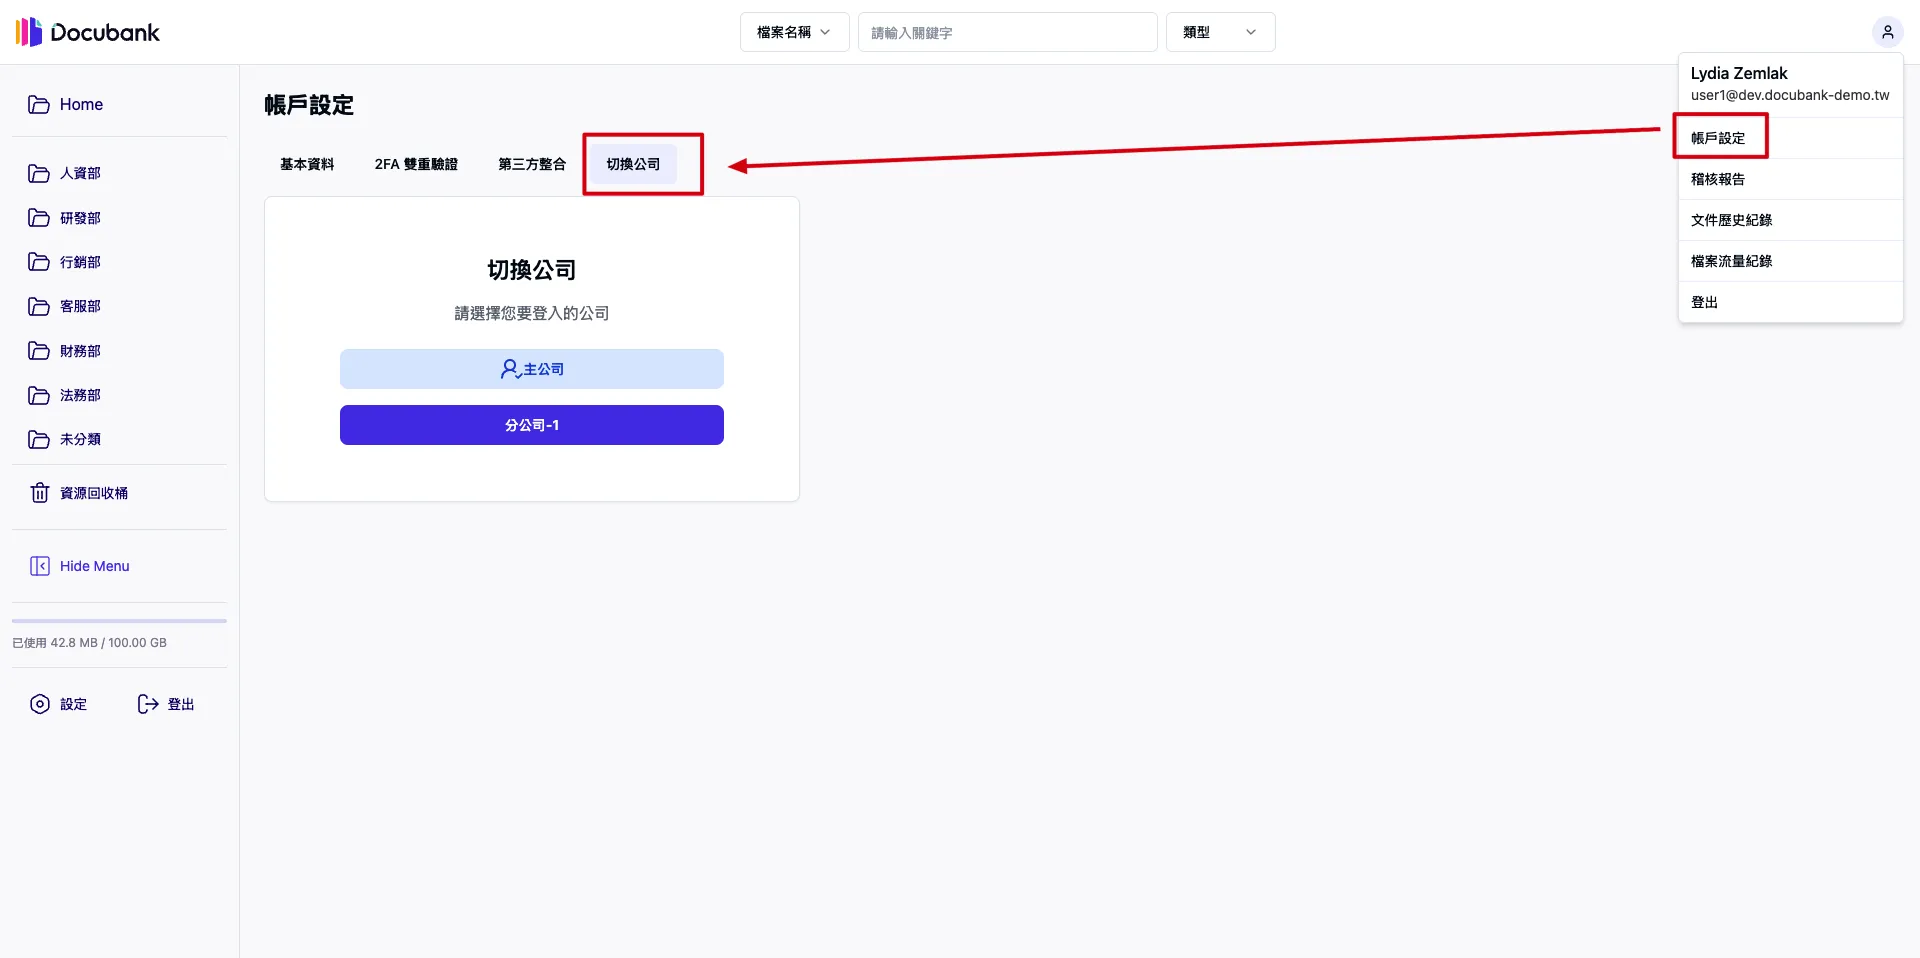Viewport: 1920px width, 958px height.
Task: Click the Home folder icon in sidebar
Action: (39, 105)
